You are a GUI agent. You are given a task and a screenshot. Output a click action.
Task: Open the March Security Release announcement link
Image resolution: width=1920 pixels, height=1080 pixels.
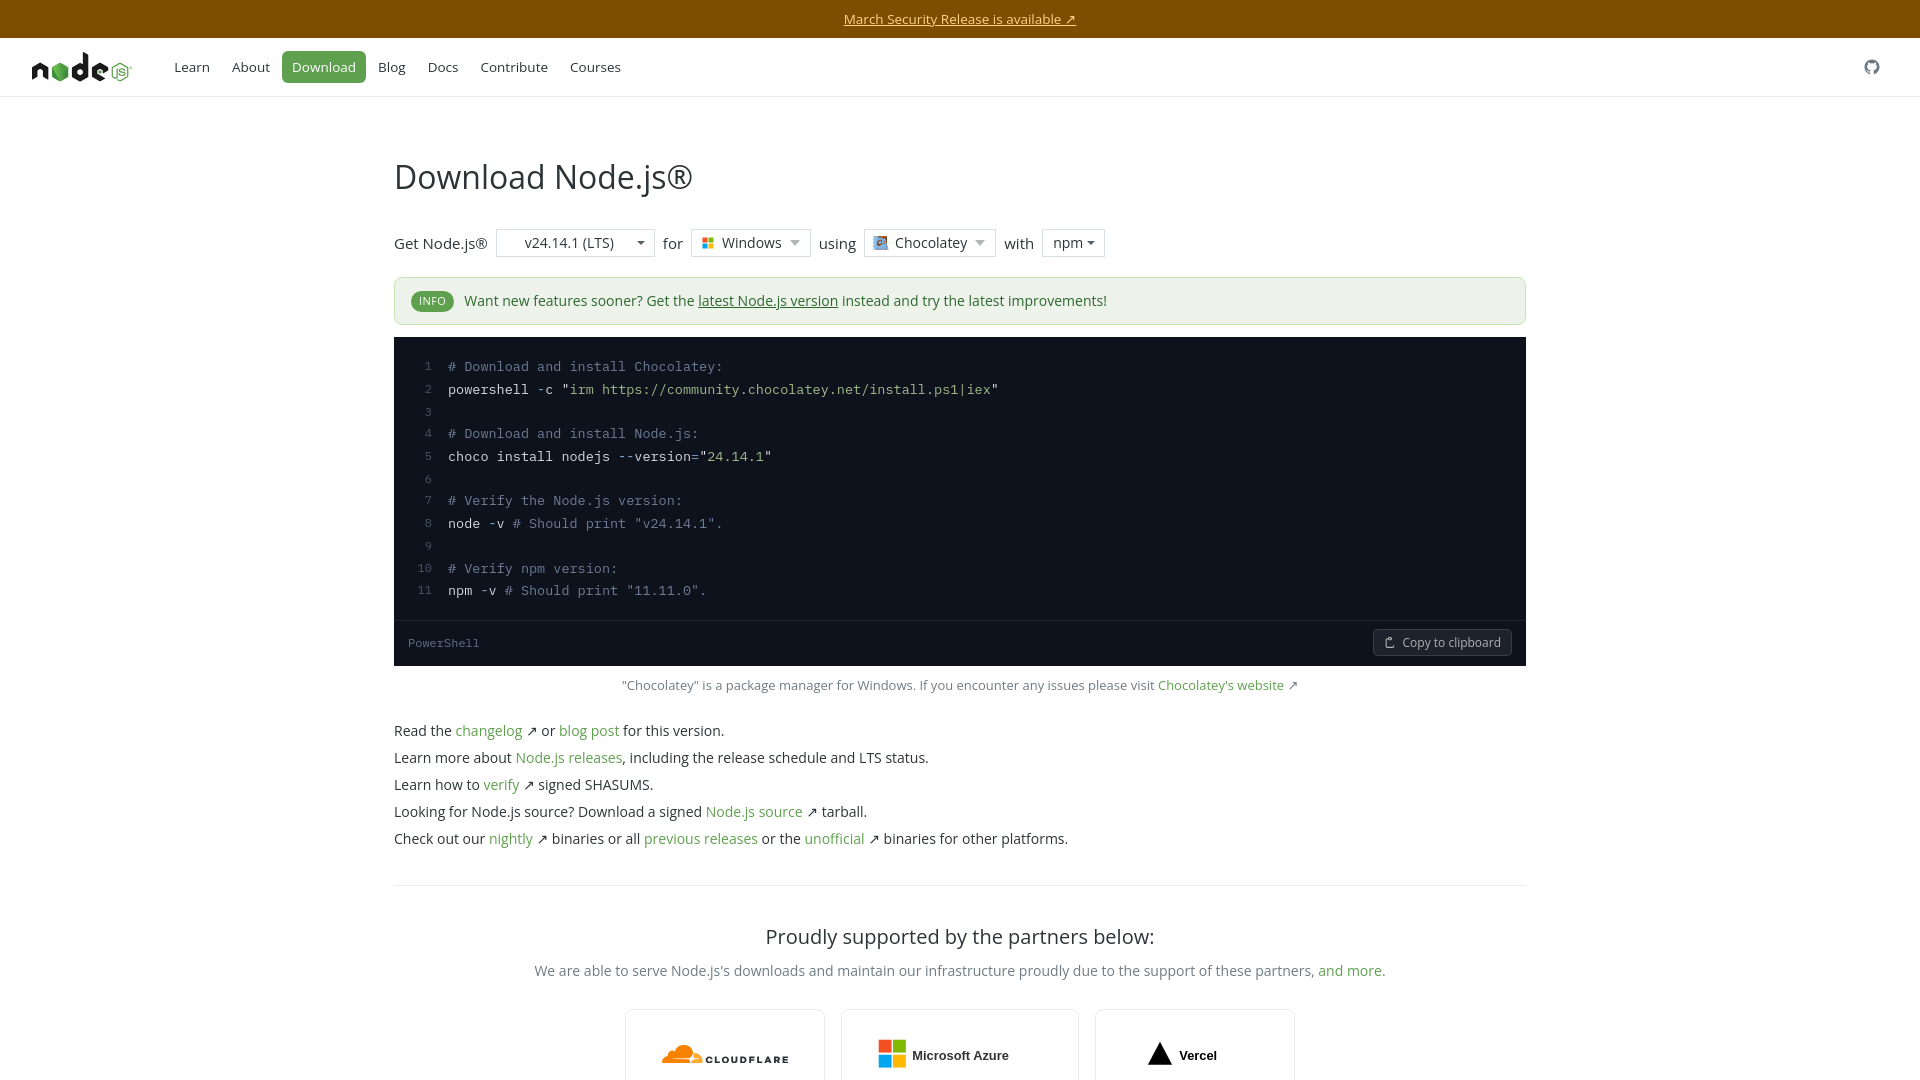[960, 19]
